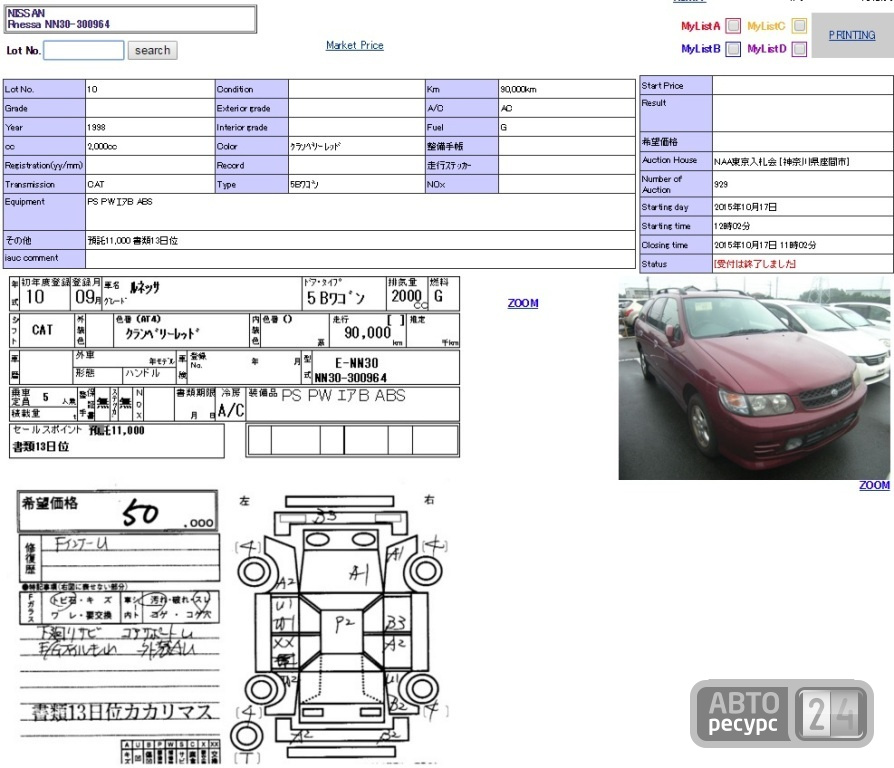Click ZOOM link under car photo
This screenshot has height=768, width=894.
(874, 485)
